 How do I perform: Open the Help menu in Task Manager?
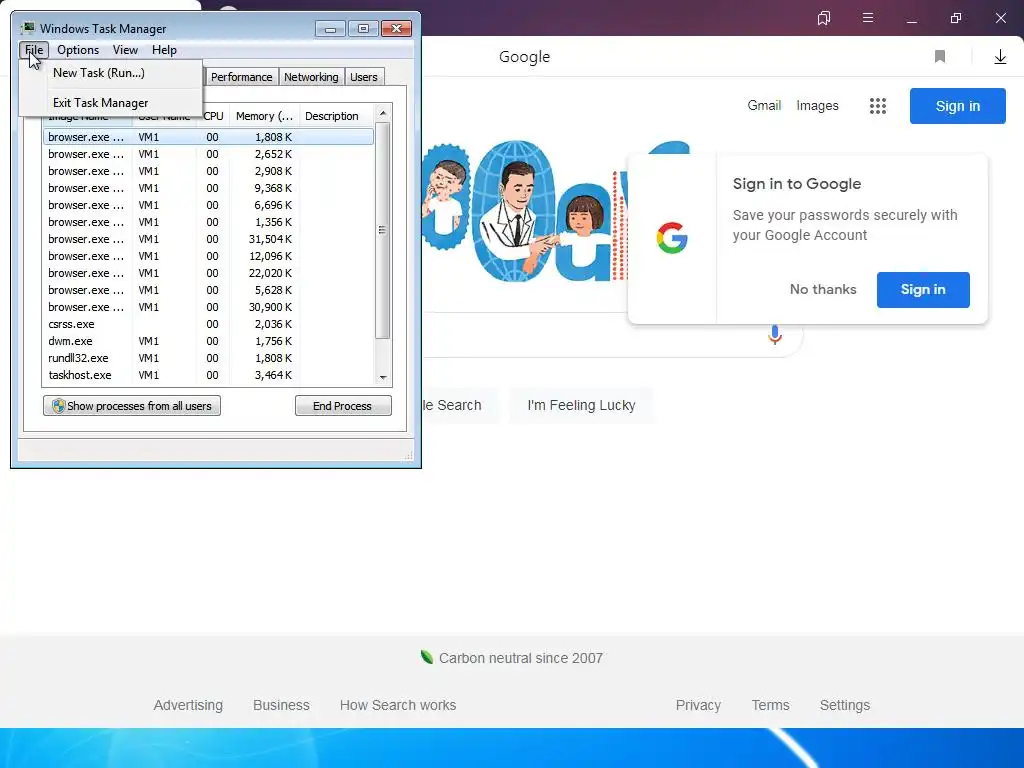164,50
